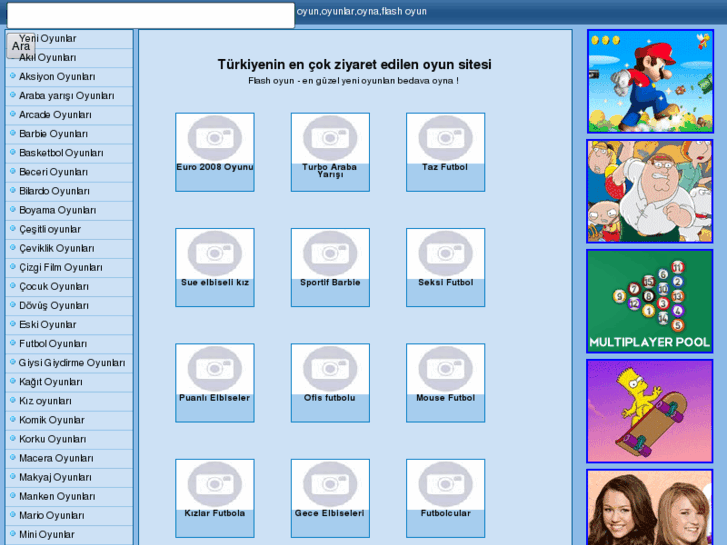
Task: Click the Taz Futbol title text
Action: 445,167
